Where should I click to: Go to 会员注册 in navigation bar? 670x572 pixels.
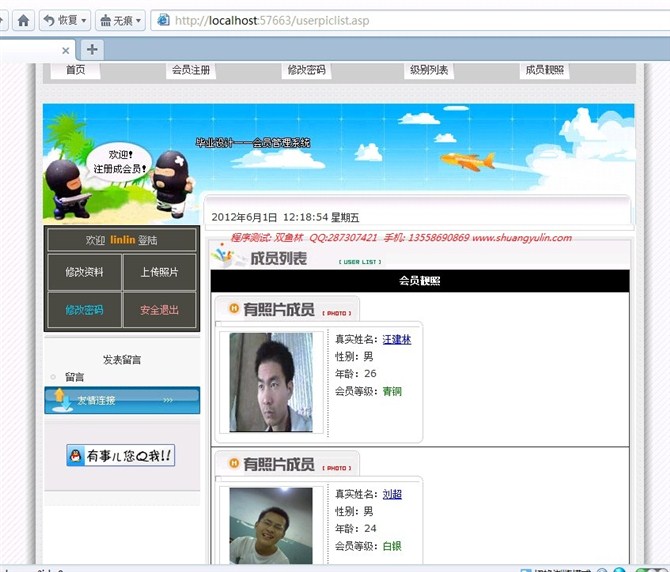[x=191, y=70]
